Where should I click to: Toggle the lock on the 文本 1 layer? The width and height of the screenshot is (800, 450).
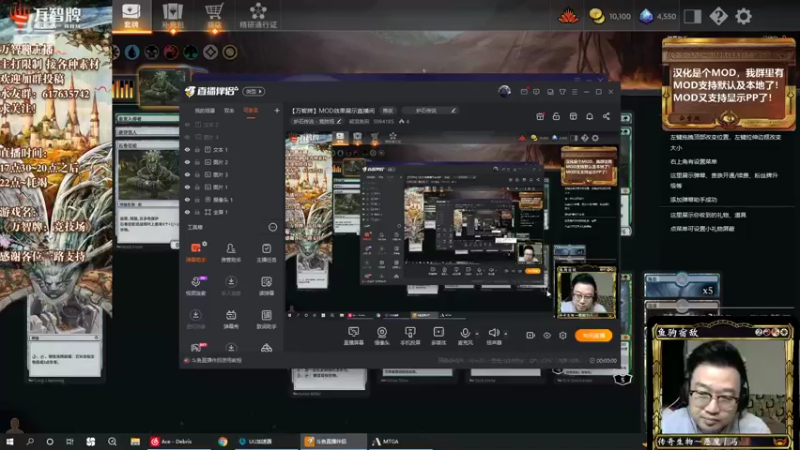197,149
